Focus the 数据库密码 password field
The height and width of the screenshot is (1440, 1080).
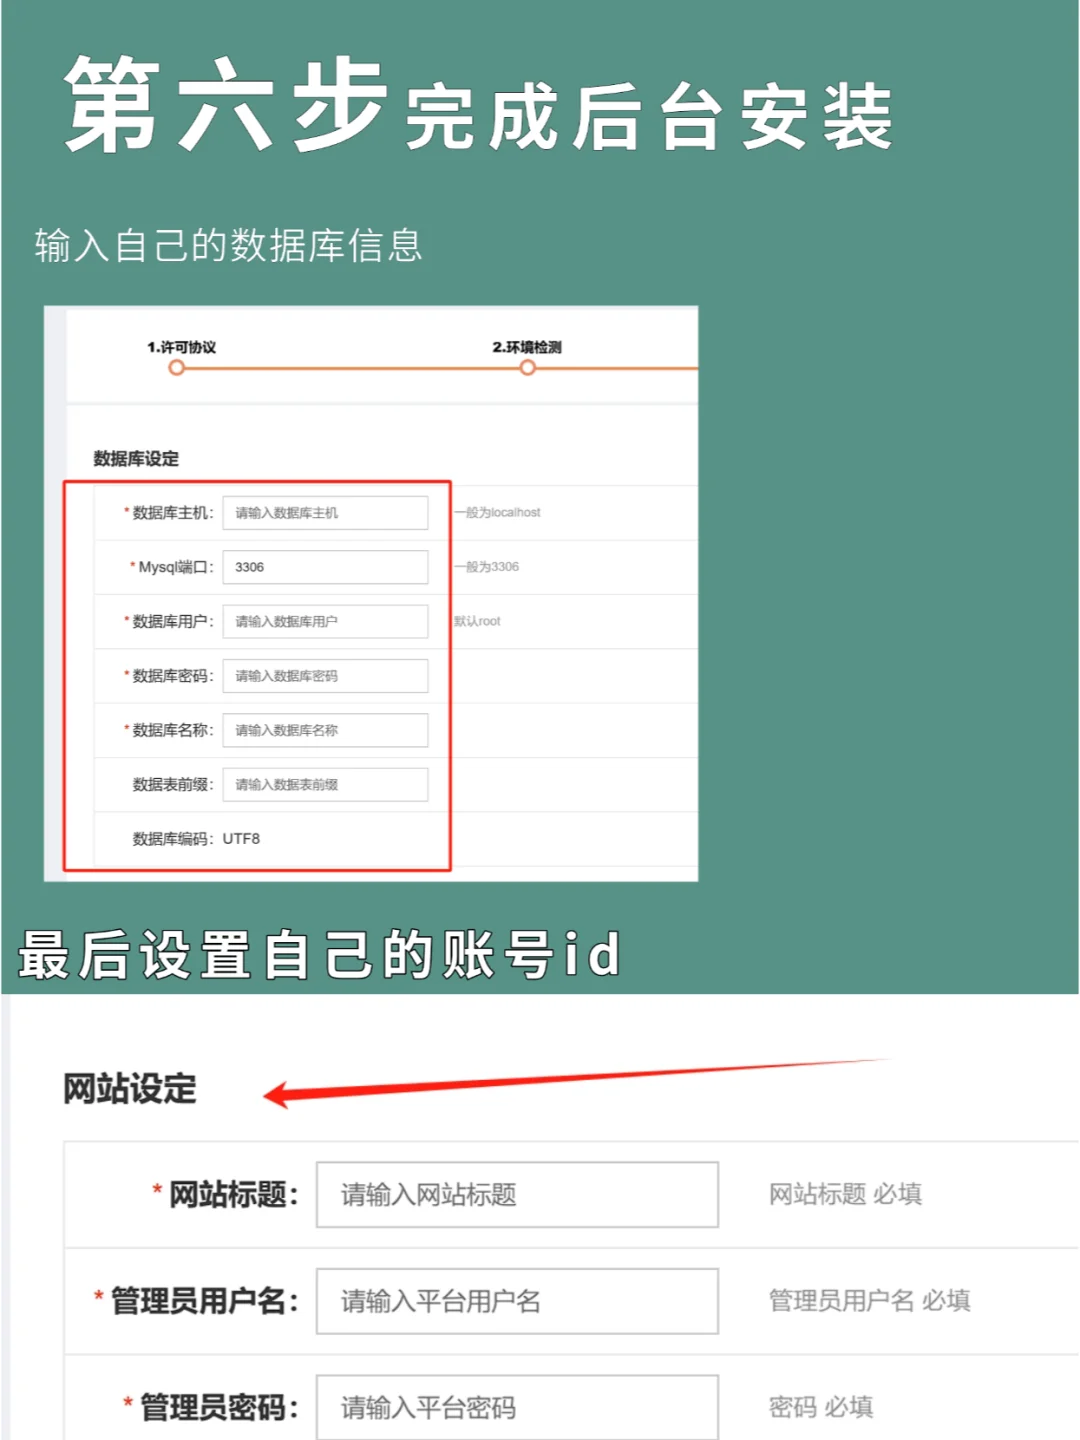(x=326, y=676)
